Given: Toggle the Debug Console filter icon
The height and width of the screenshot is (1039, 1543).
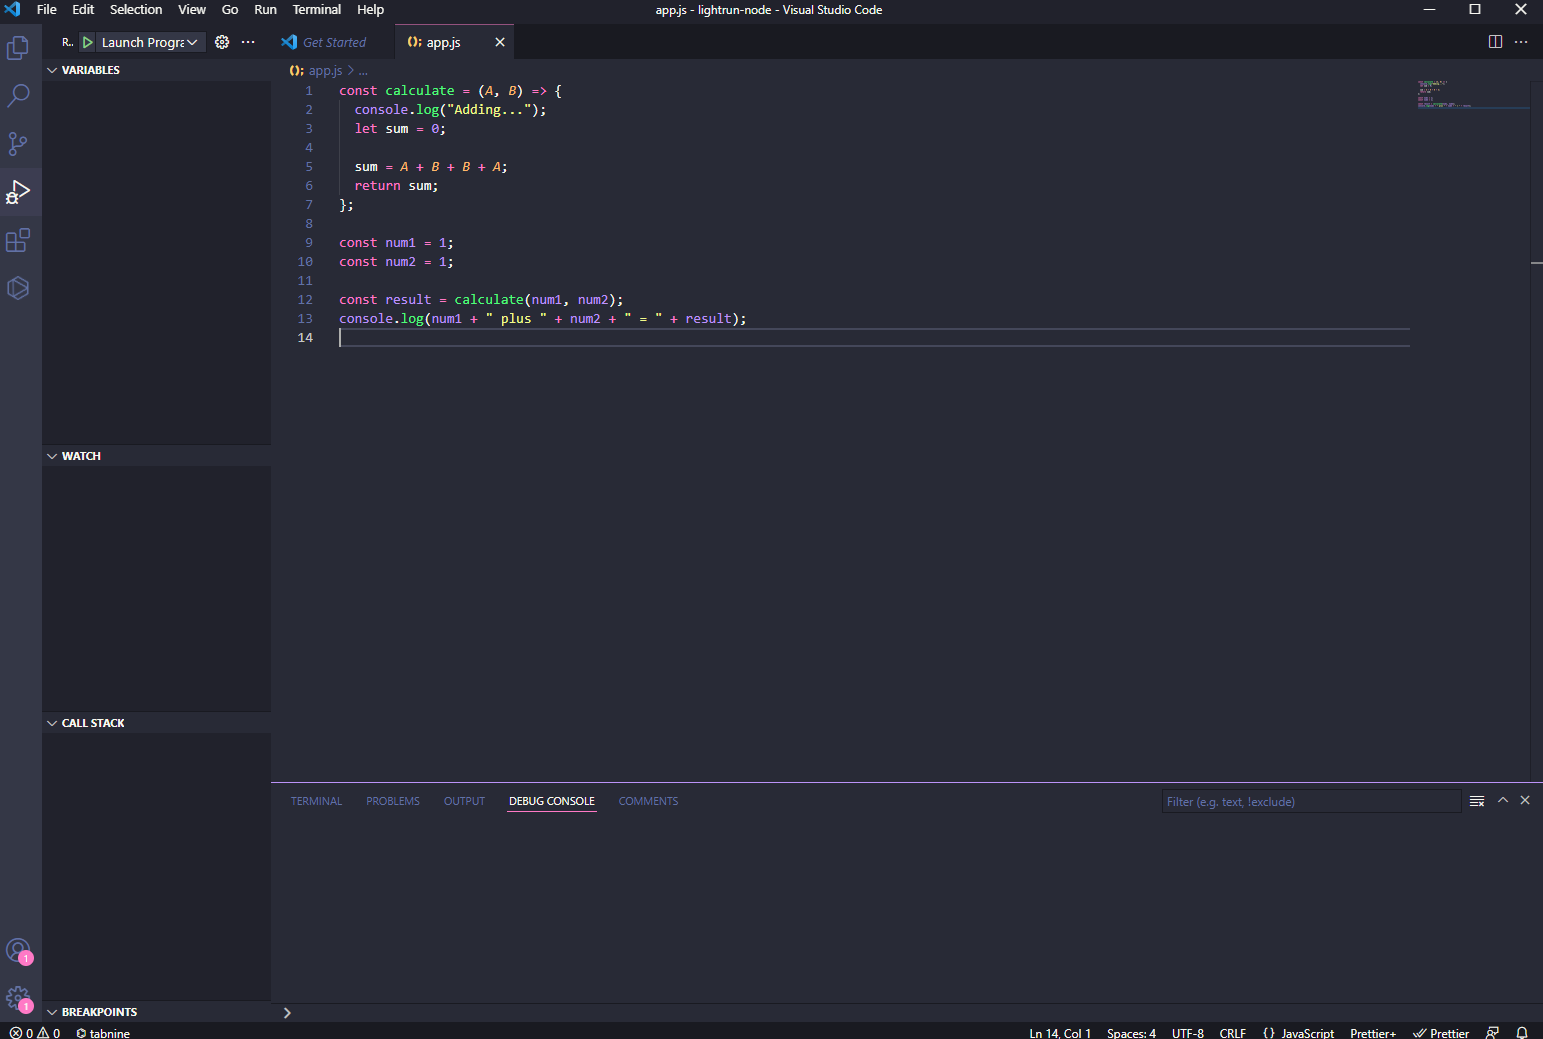Looking at the screenshot, I should (x=1477, y=800).
